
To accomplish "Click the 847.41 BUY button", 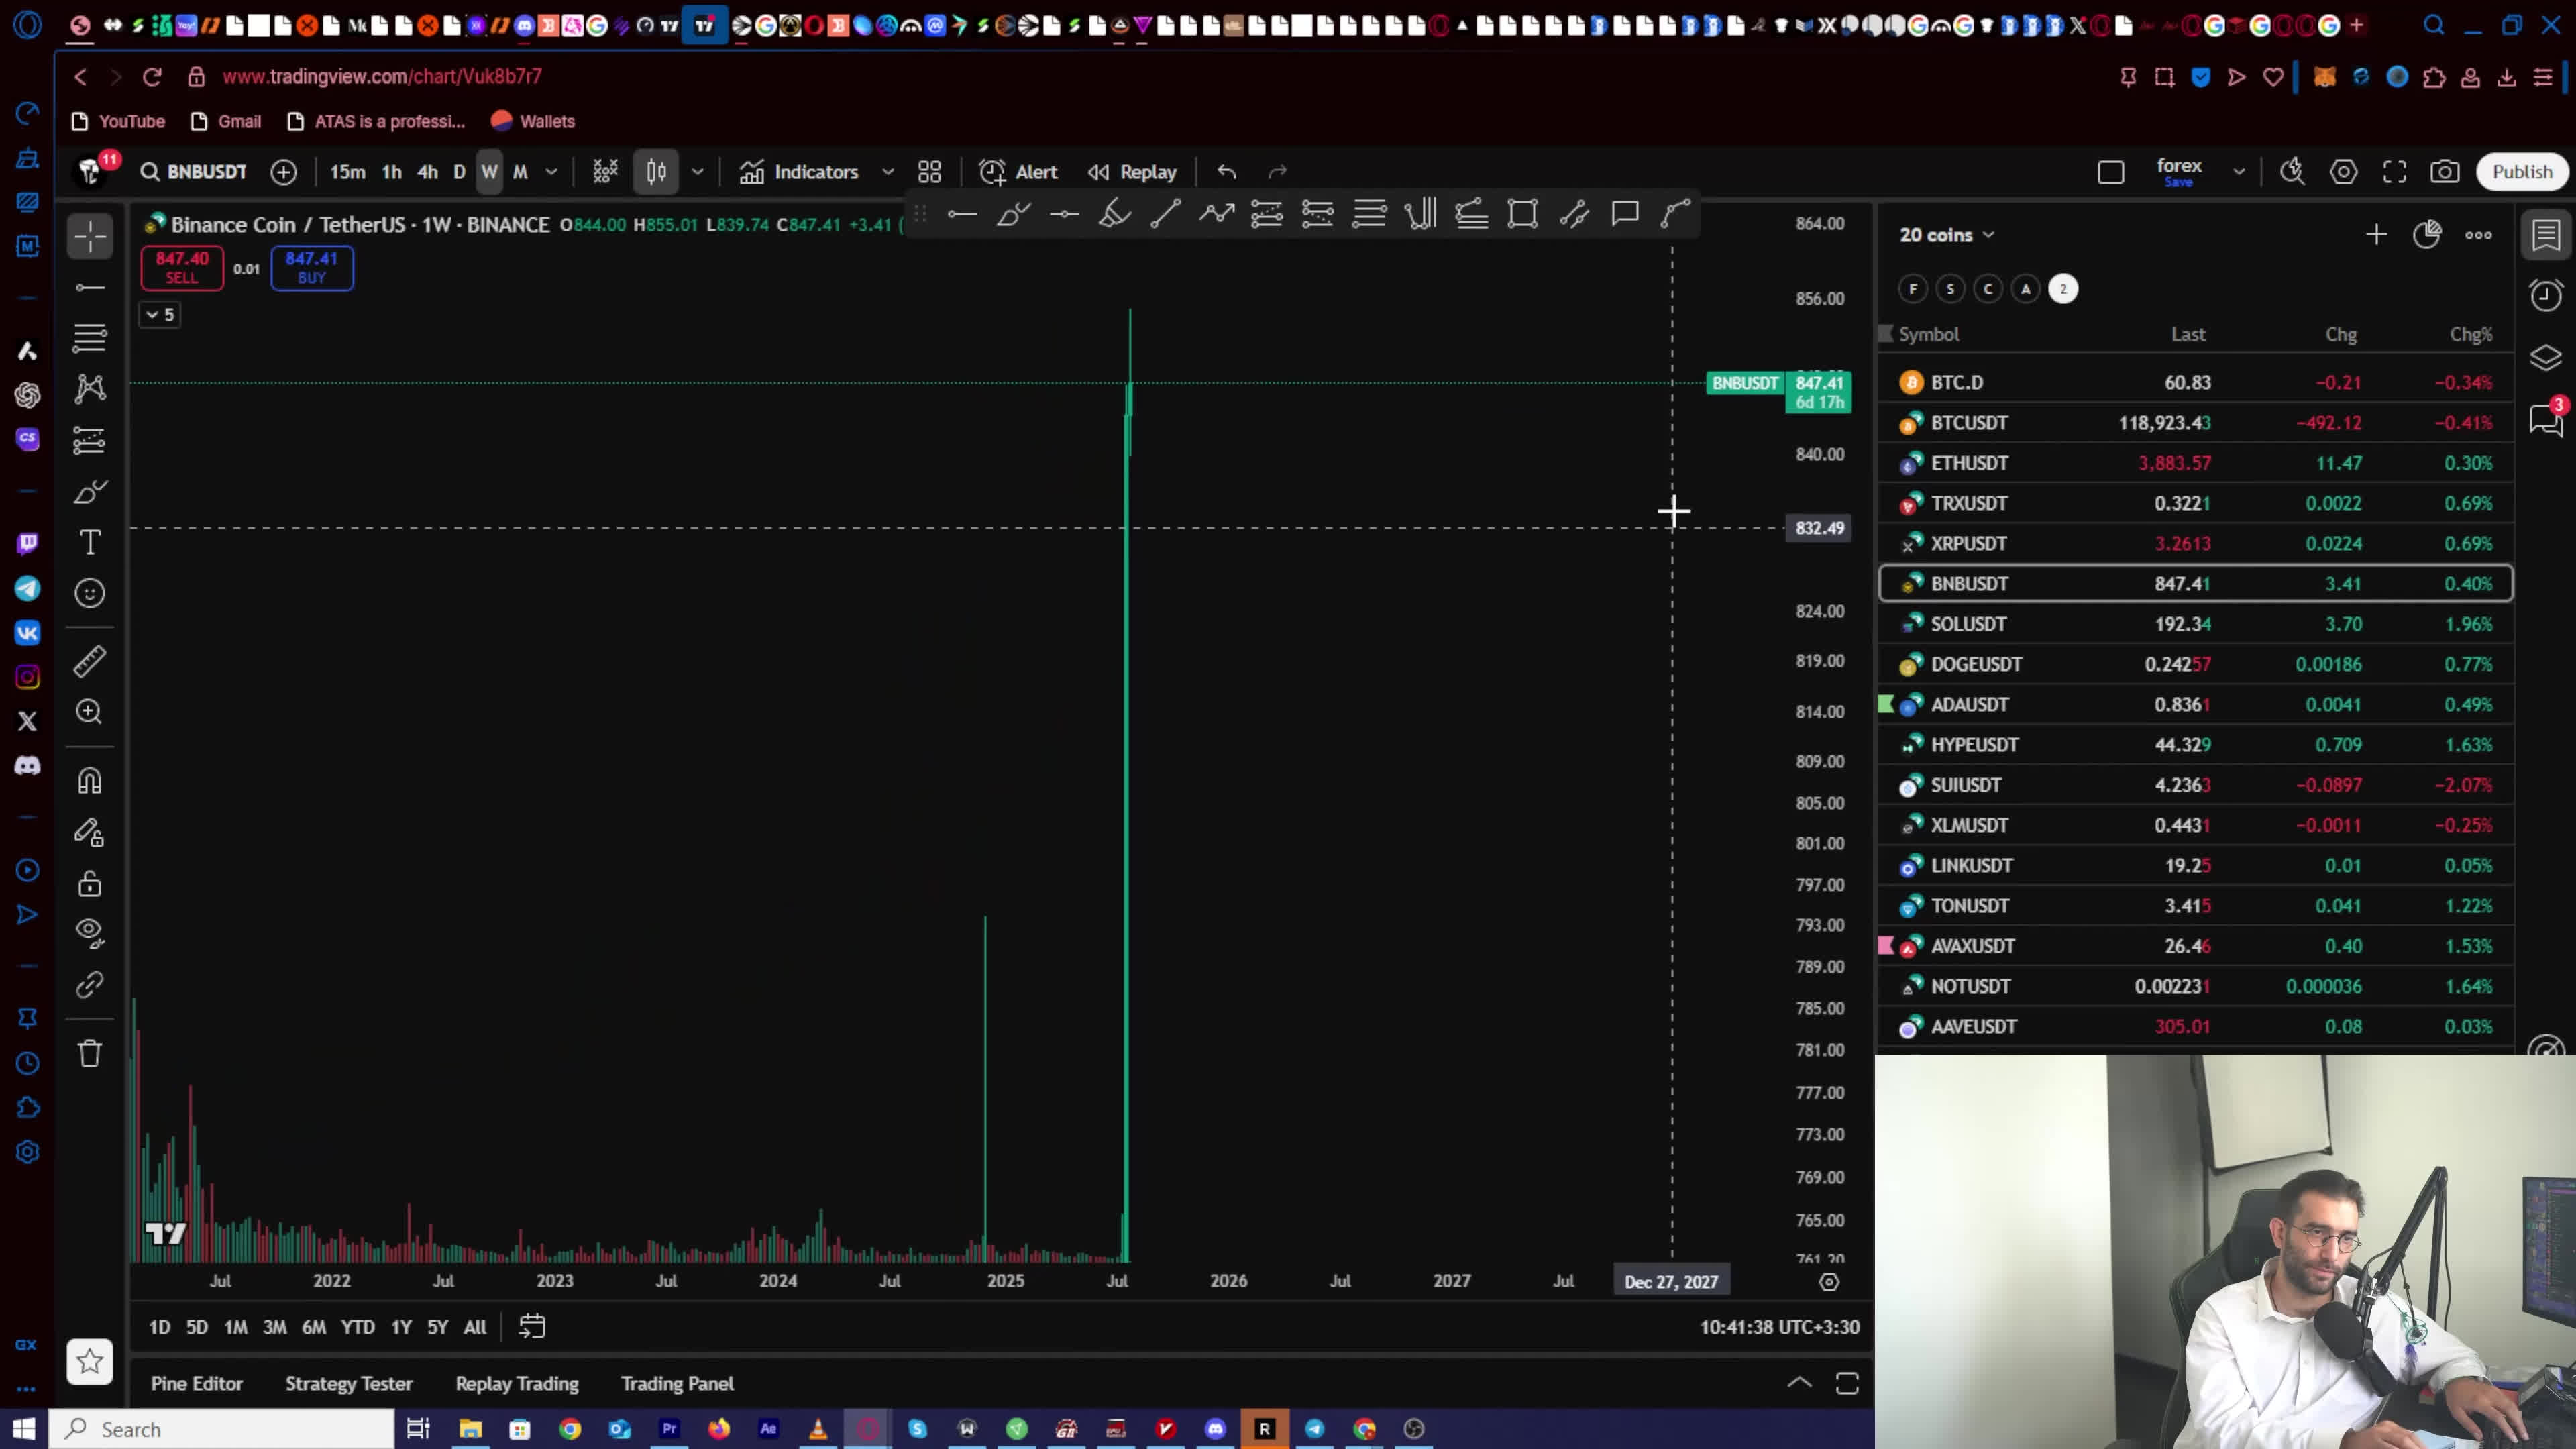I will coord(312,268).
